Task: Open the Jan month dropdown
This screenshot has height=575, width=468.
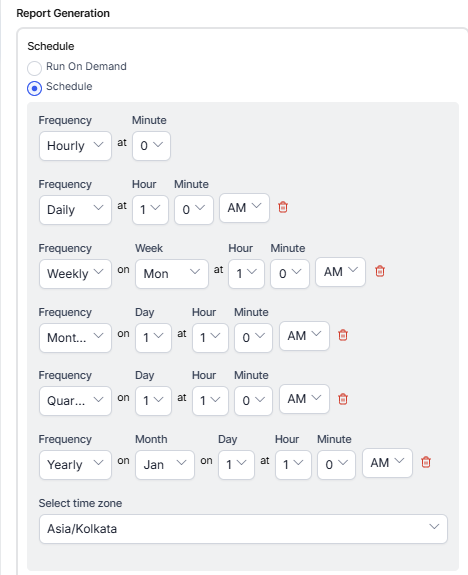Action: click(x=165, y=465)
